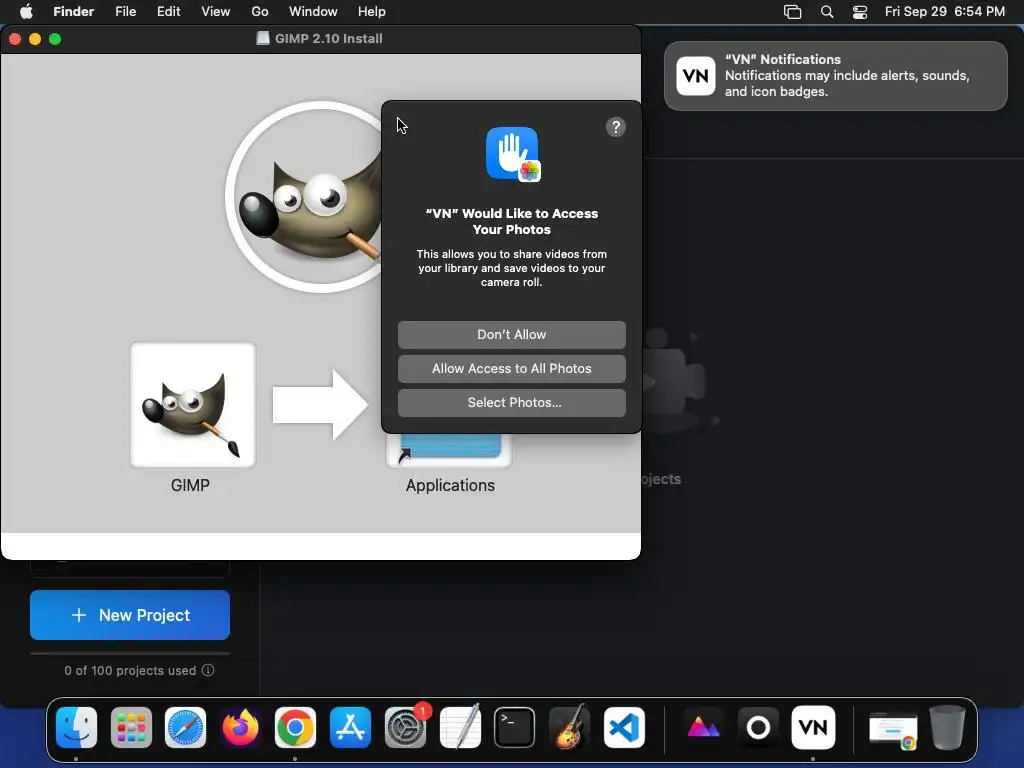The width and height of the screenshot is (1024, 768).
Task: Open the Apple menu
Action: click(26, 11)
